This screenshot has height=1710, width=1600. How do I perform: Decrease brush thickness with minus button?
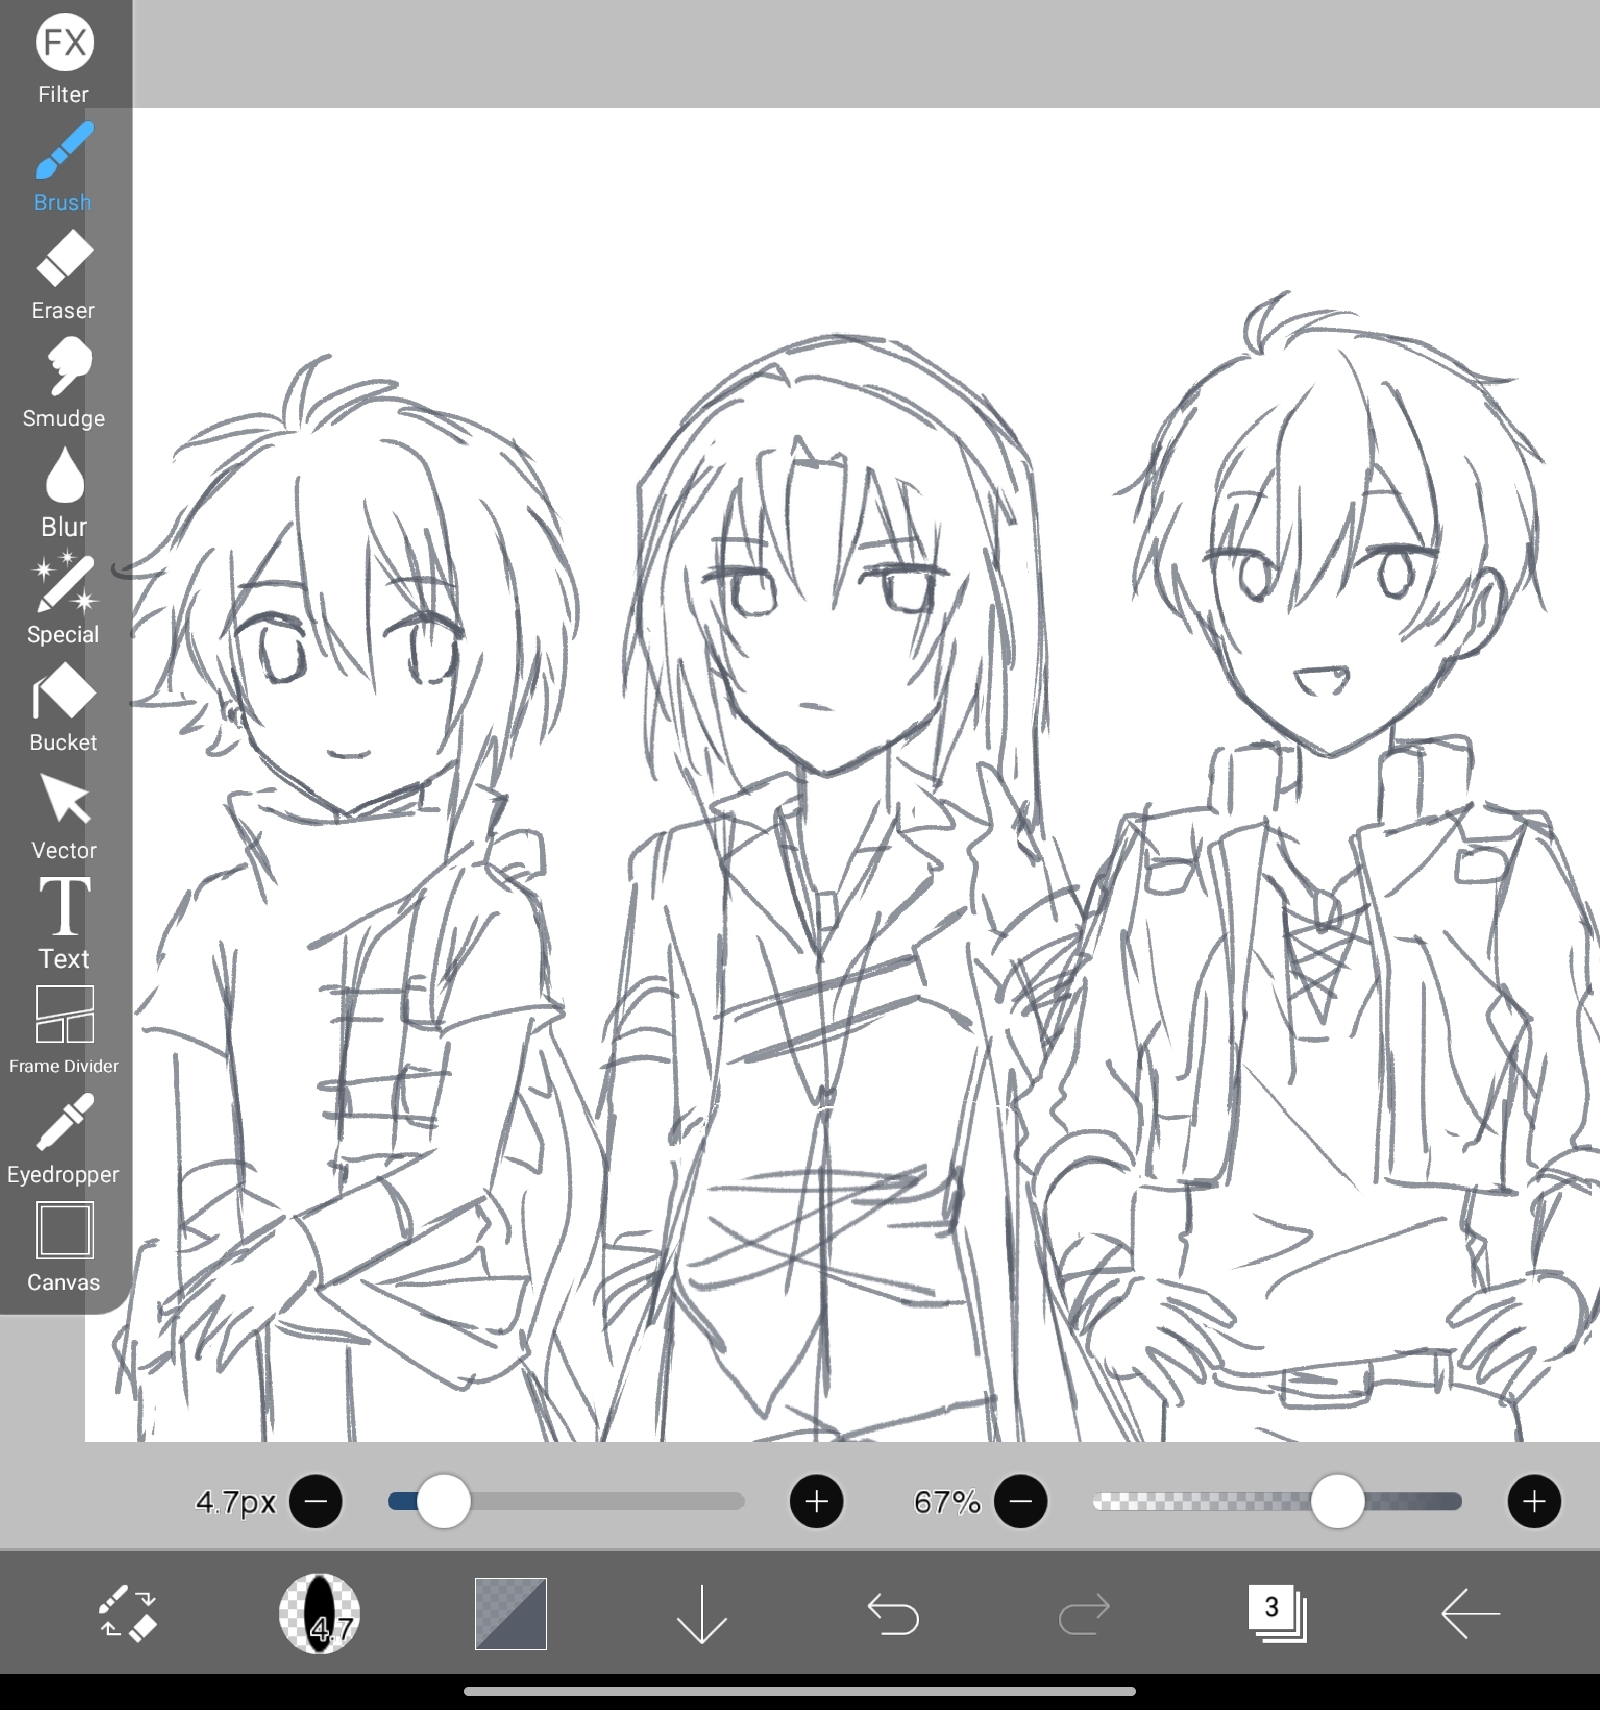coord(315,1501)
